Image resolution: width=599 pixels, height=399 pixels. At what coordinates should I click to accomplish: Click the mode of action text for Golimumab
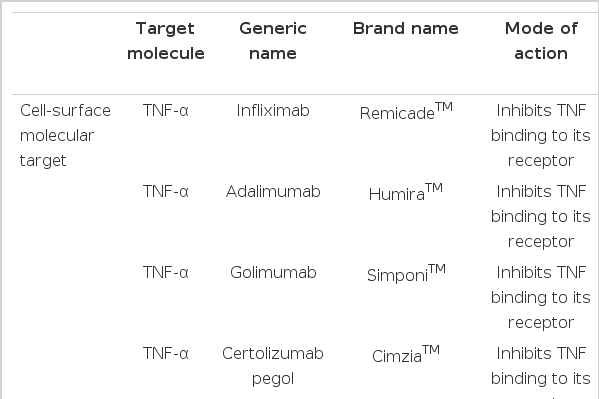541,298
